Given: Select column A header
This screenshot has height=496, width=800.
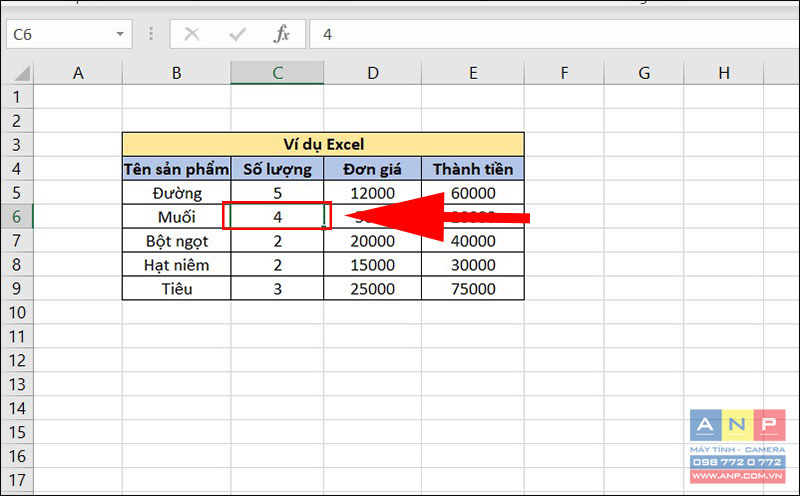Looking at the screenshot, I should point(78,73).
